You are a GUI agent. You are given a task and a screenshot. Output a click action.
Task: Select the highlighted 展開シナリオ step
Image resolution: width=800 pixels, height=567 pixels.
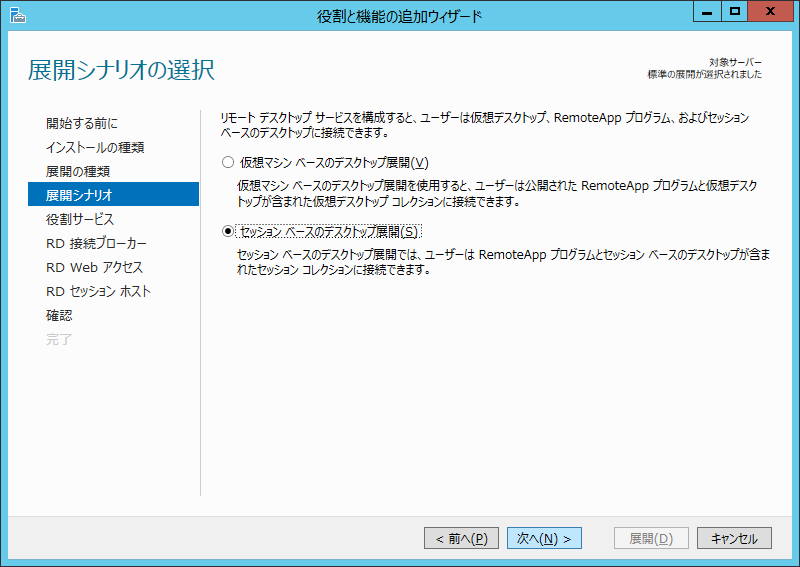click(x=79, y=195)
